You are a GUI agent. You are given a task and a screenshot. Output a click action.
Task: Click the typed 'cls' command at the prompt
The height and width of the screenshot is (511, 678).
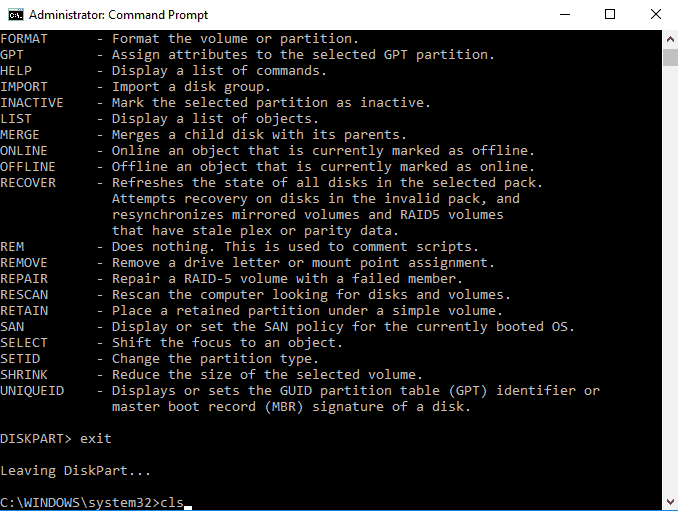pos(172,502)
